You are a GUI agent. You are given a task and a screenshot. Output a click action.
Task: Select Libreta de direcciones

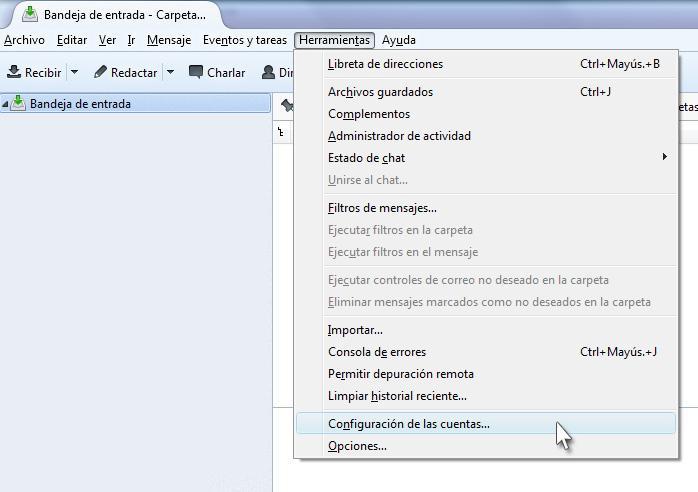tap(486, 64)
